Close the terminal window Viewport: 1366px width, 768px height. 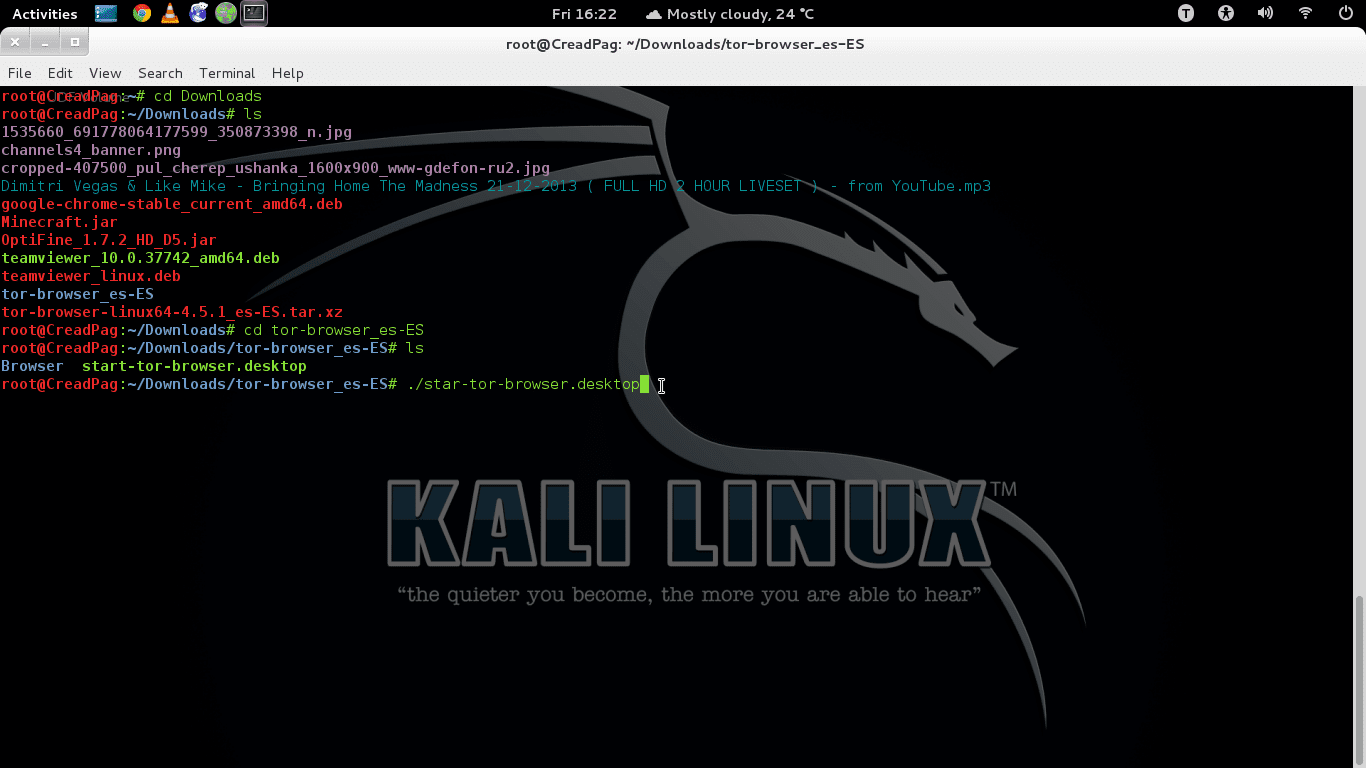[16, 42]
